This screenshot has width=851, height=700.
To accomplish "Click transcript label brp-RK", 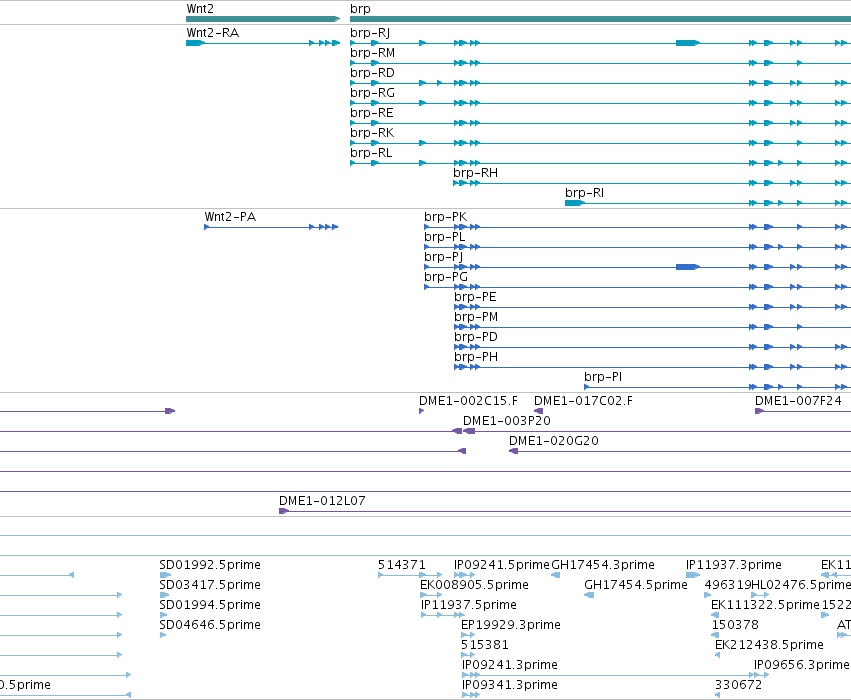I will point(372,133).
